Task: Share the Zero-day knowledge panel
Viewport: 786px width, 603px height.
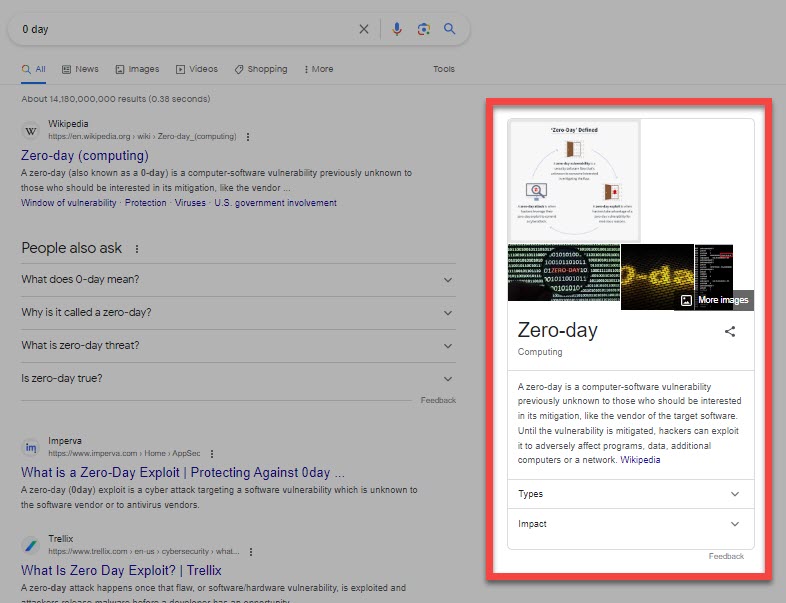Action: [730, 332]
